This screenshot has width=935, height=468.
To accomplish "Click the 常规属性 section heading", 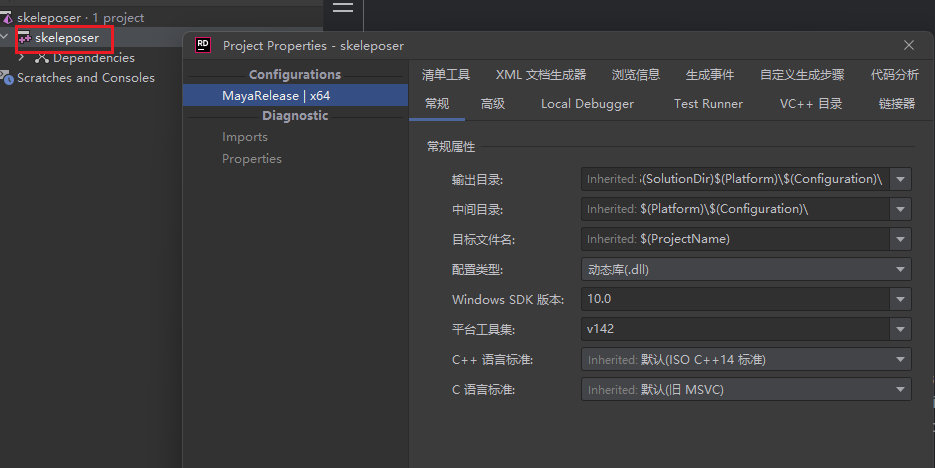I will [451, 147].
